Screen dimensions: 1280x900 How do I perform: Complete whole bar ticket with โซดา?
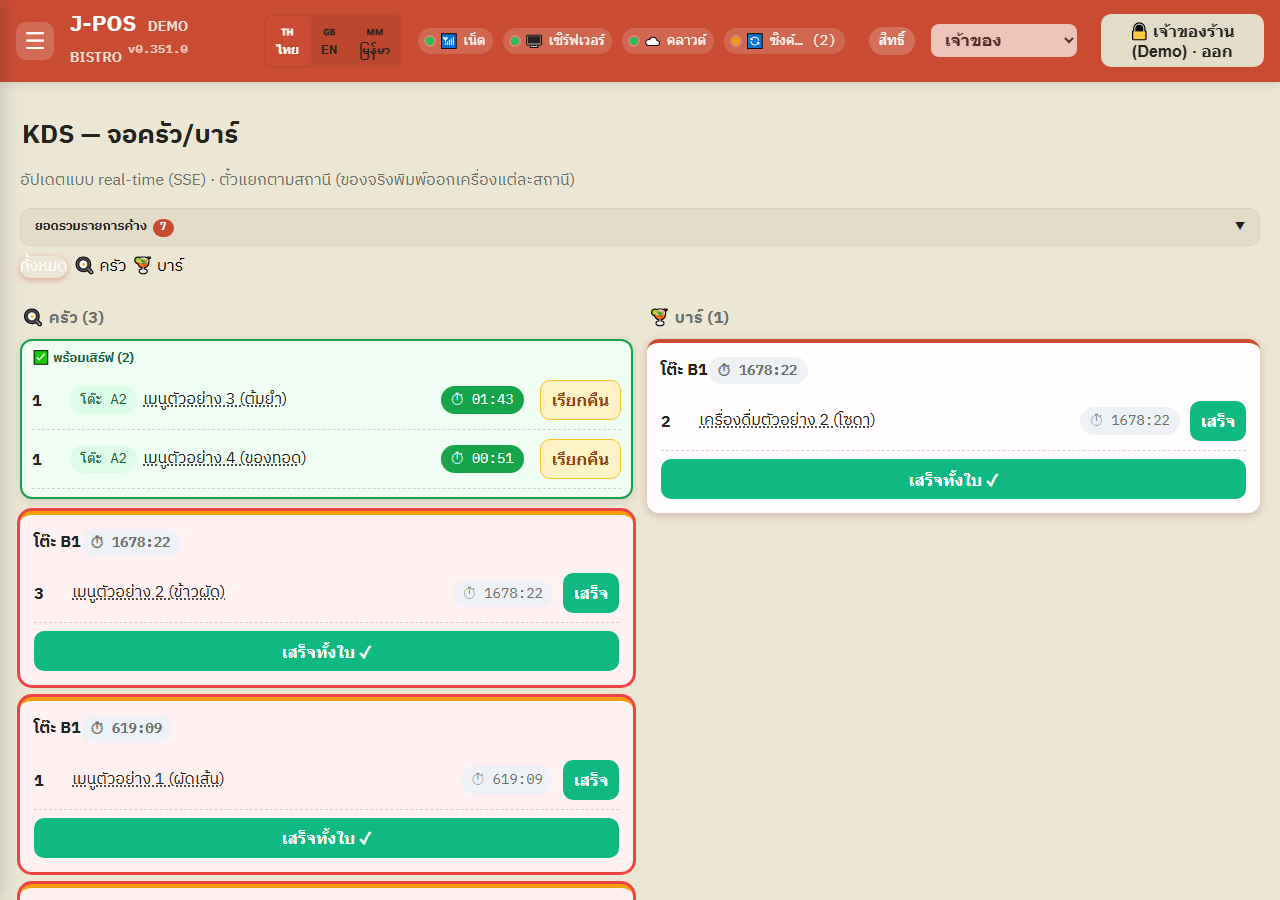point(953,479)
